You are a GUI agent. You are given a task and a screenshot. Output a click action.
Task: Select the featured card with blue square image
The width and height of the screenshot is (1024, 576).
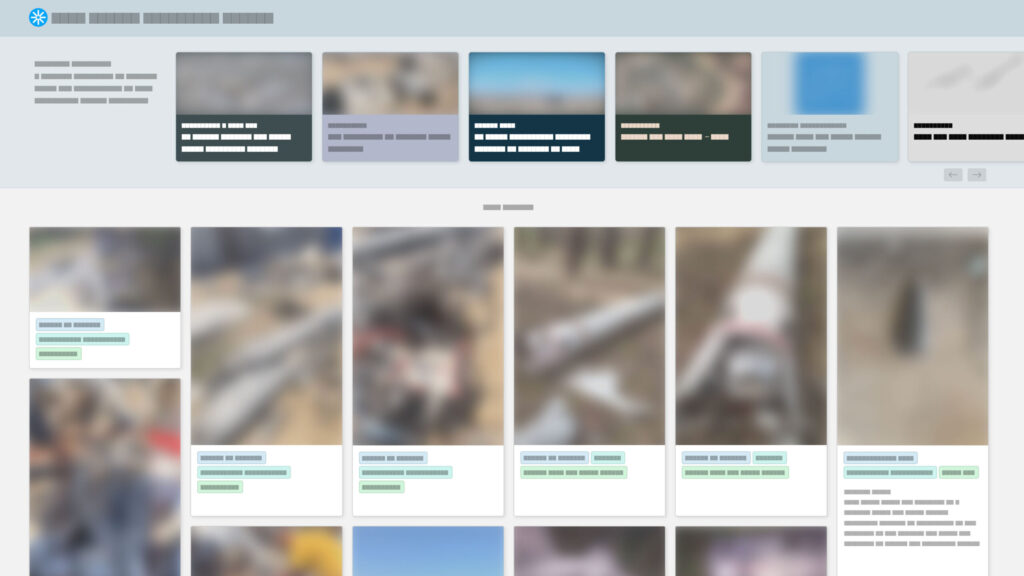[x=830, y=106]
